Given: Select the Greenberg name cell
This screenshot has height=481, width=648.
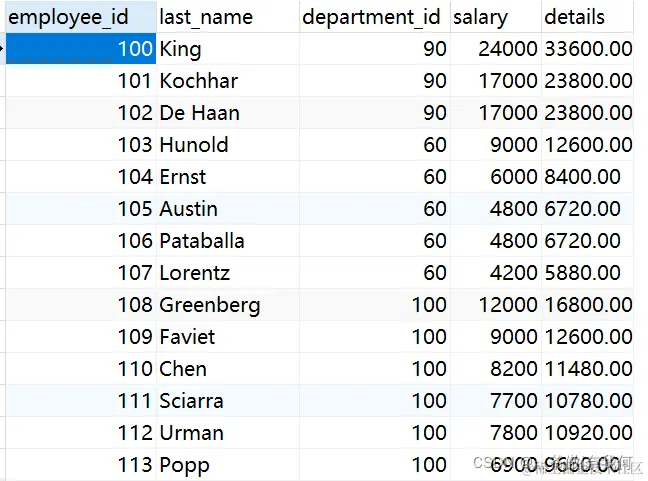Looking at the screenshot, I should (228, 305).
